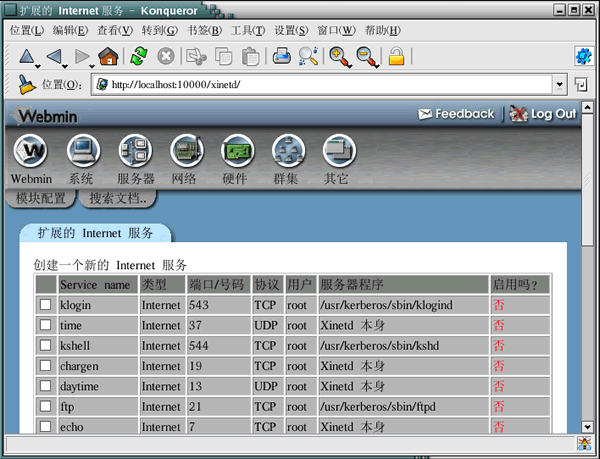Click the Cut scissors toolbar icon
600x459 pixels.
196,56
